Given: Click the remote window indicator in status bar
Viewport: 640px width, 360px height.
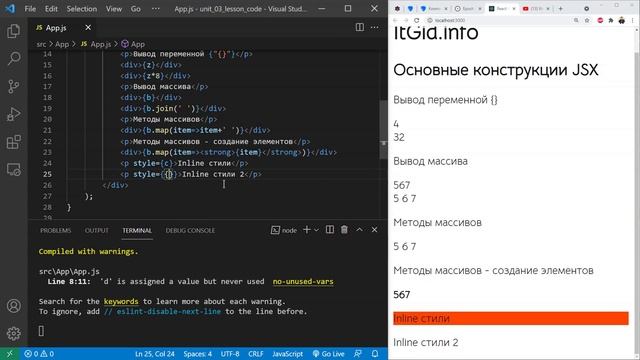Looking at the screenshot, I should (x=9, y=354).
